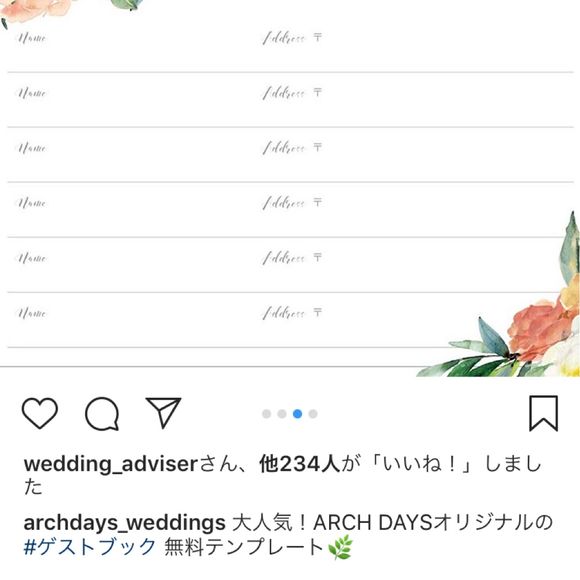Select the second carousel page dot
This screenshot has height=580, width=580.
click(282, 414)
